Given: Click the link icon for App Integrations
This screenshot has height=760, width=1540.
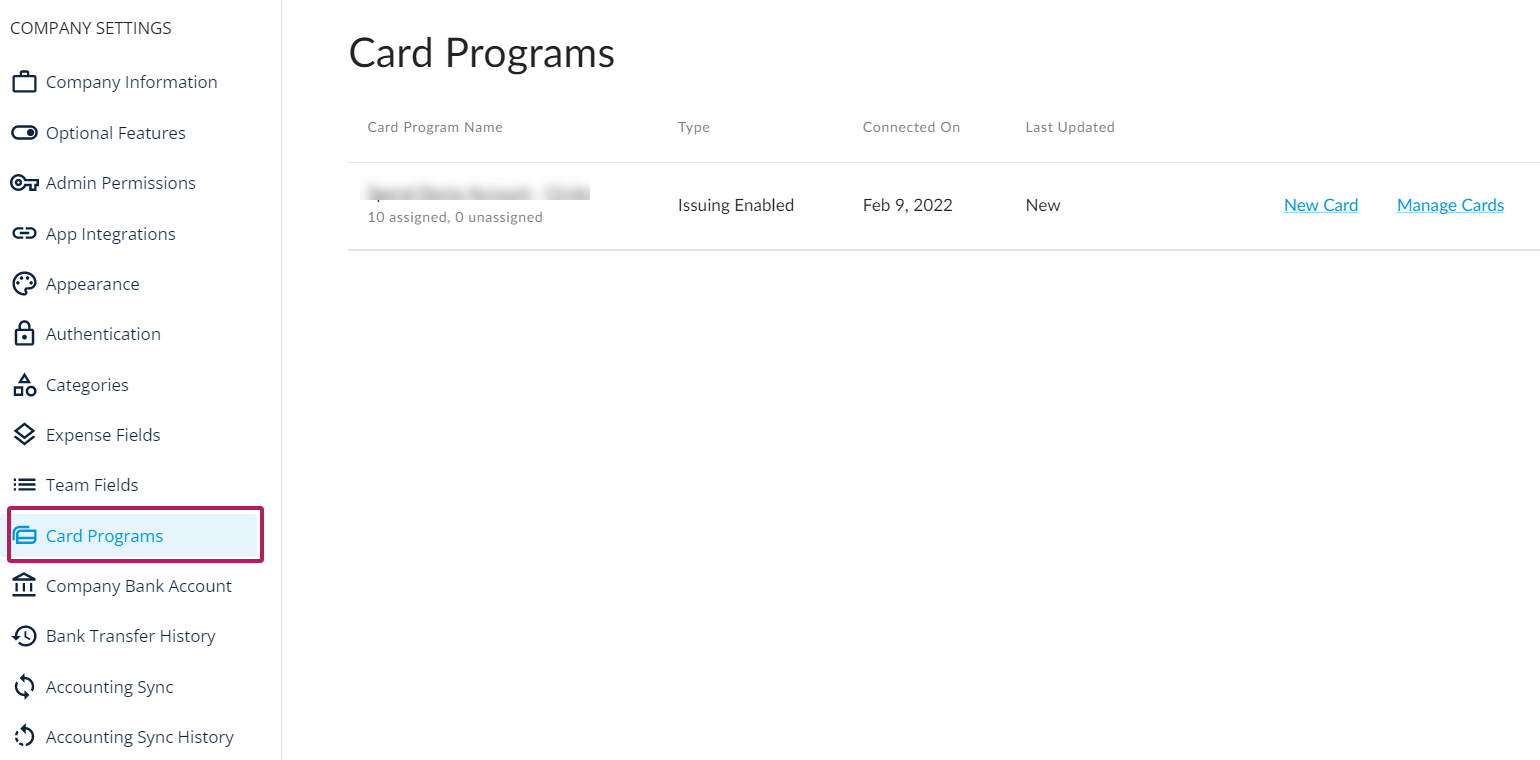Looking at the screenshot, I should [x=24, y=234].
